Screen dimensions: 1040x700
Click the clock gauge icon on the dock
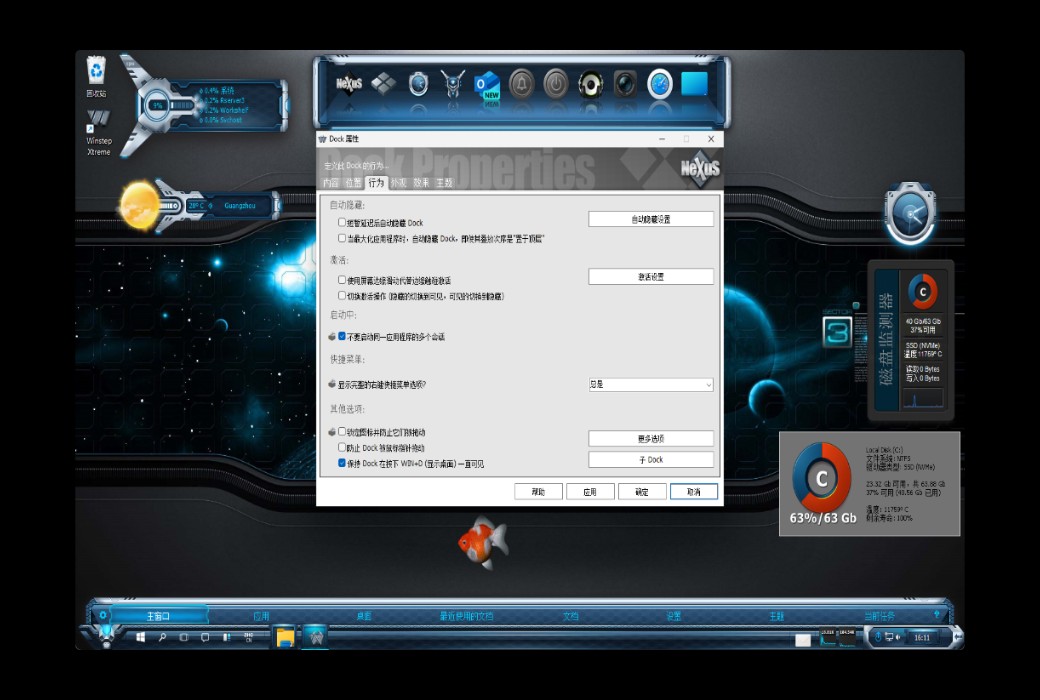point(658,85)
